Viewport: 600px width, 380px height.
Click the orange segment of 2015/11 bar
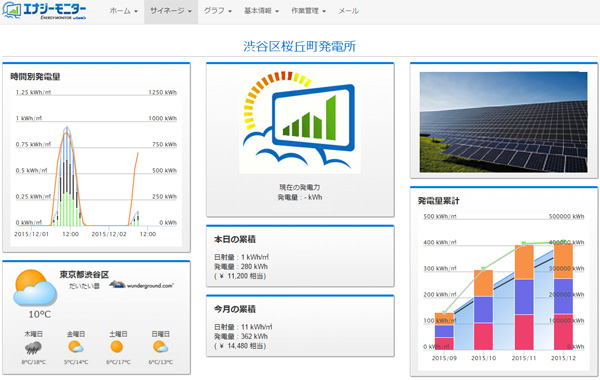(x=524, y=262)
